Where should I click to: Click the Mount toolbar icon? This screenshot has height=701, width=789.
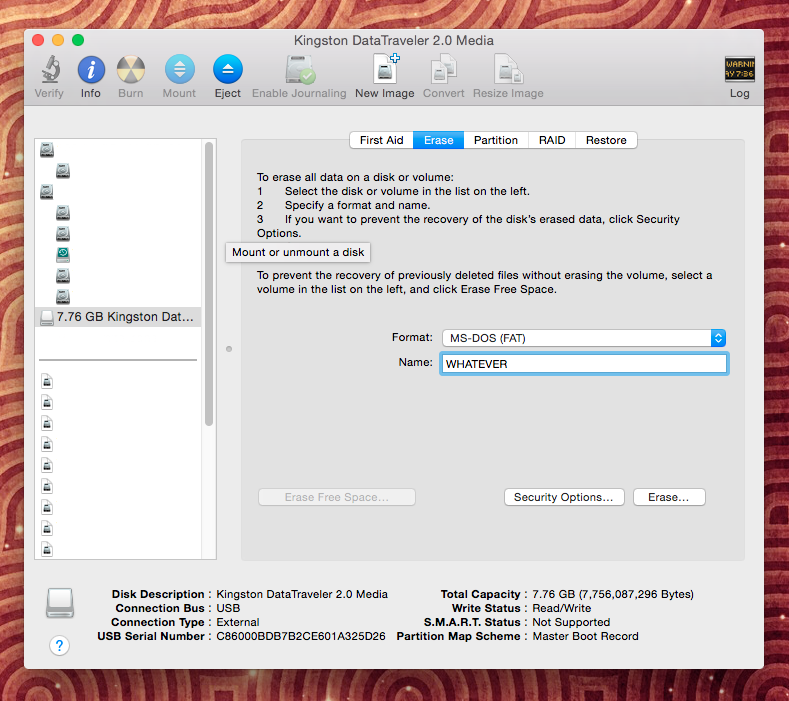click(x=180, y=69)
